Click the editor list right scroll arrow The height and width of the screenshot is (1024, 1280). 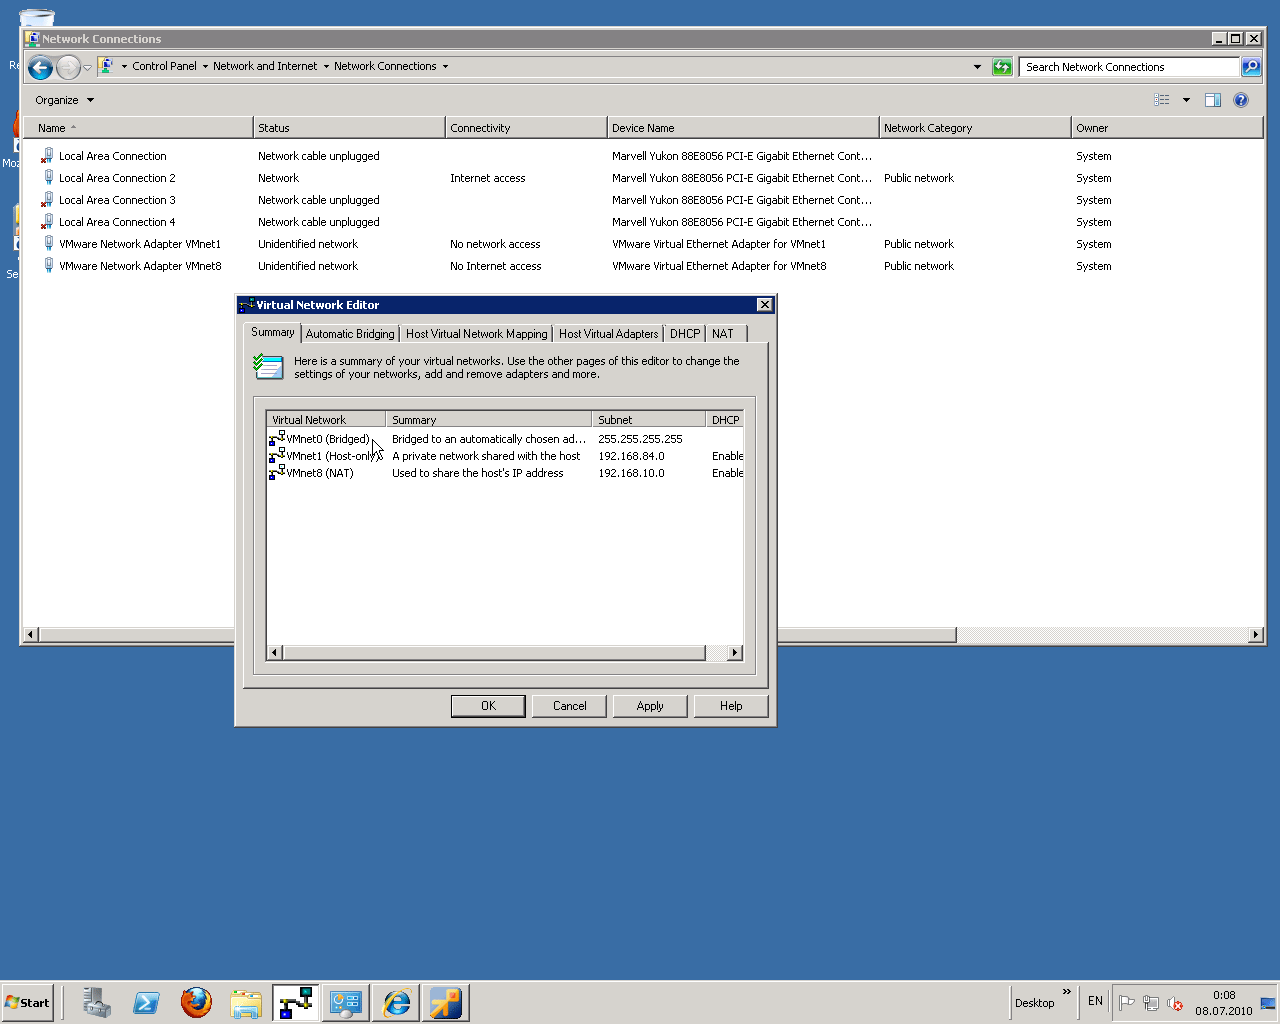tap(735, 653)
